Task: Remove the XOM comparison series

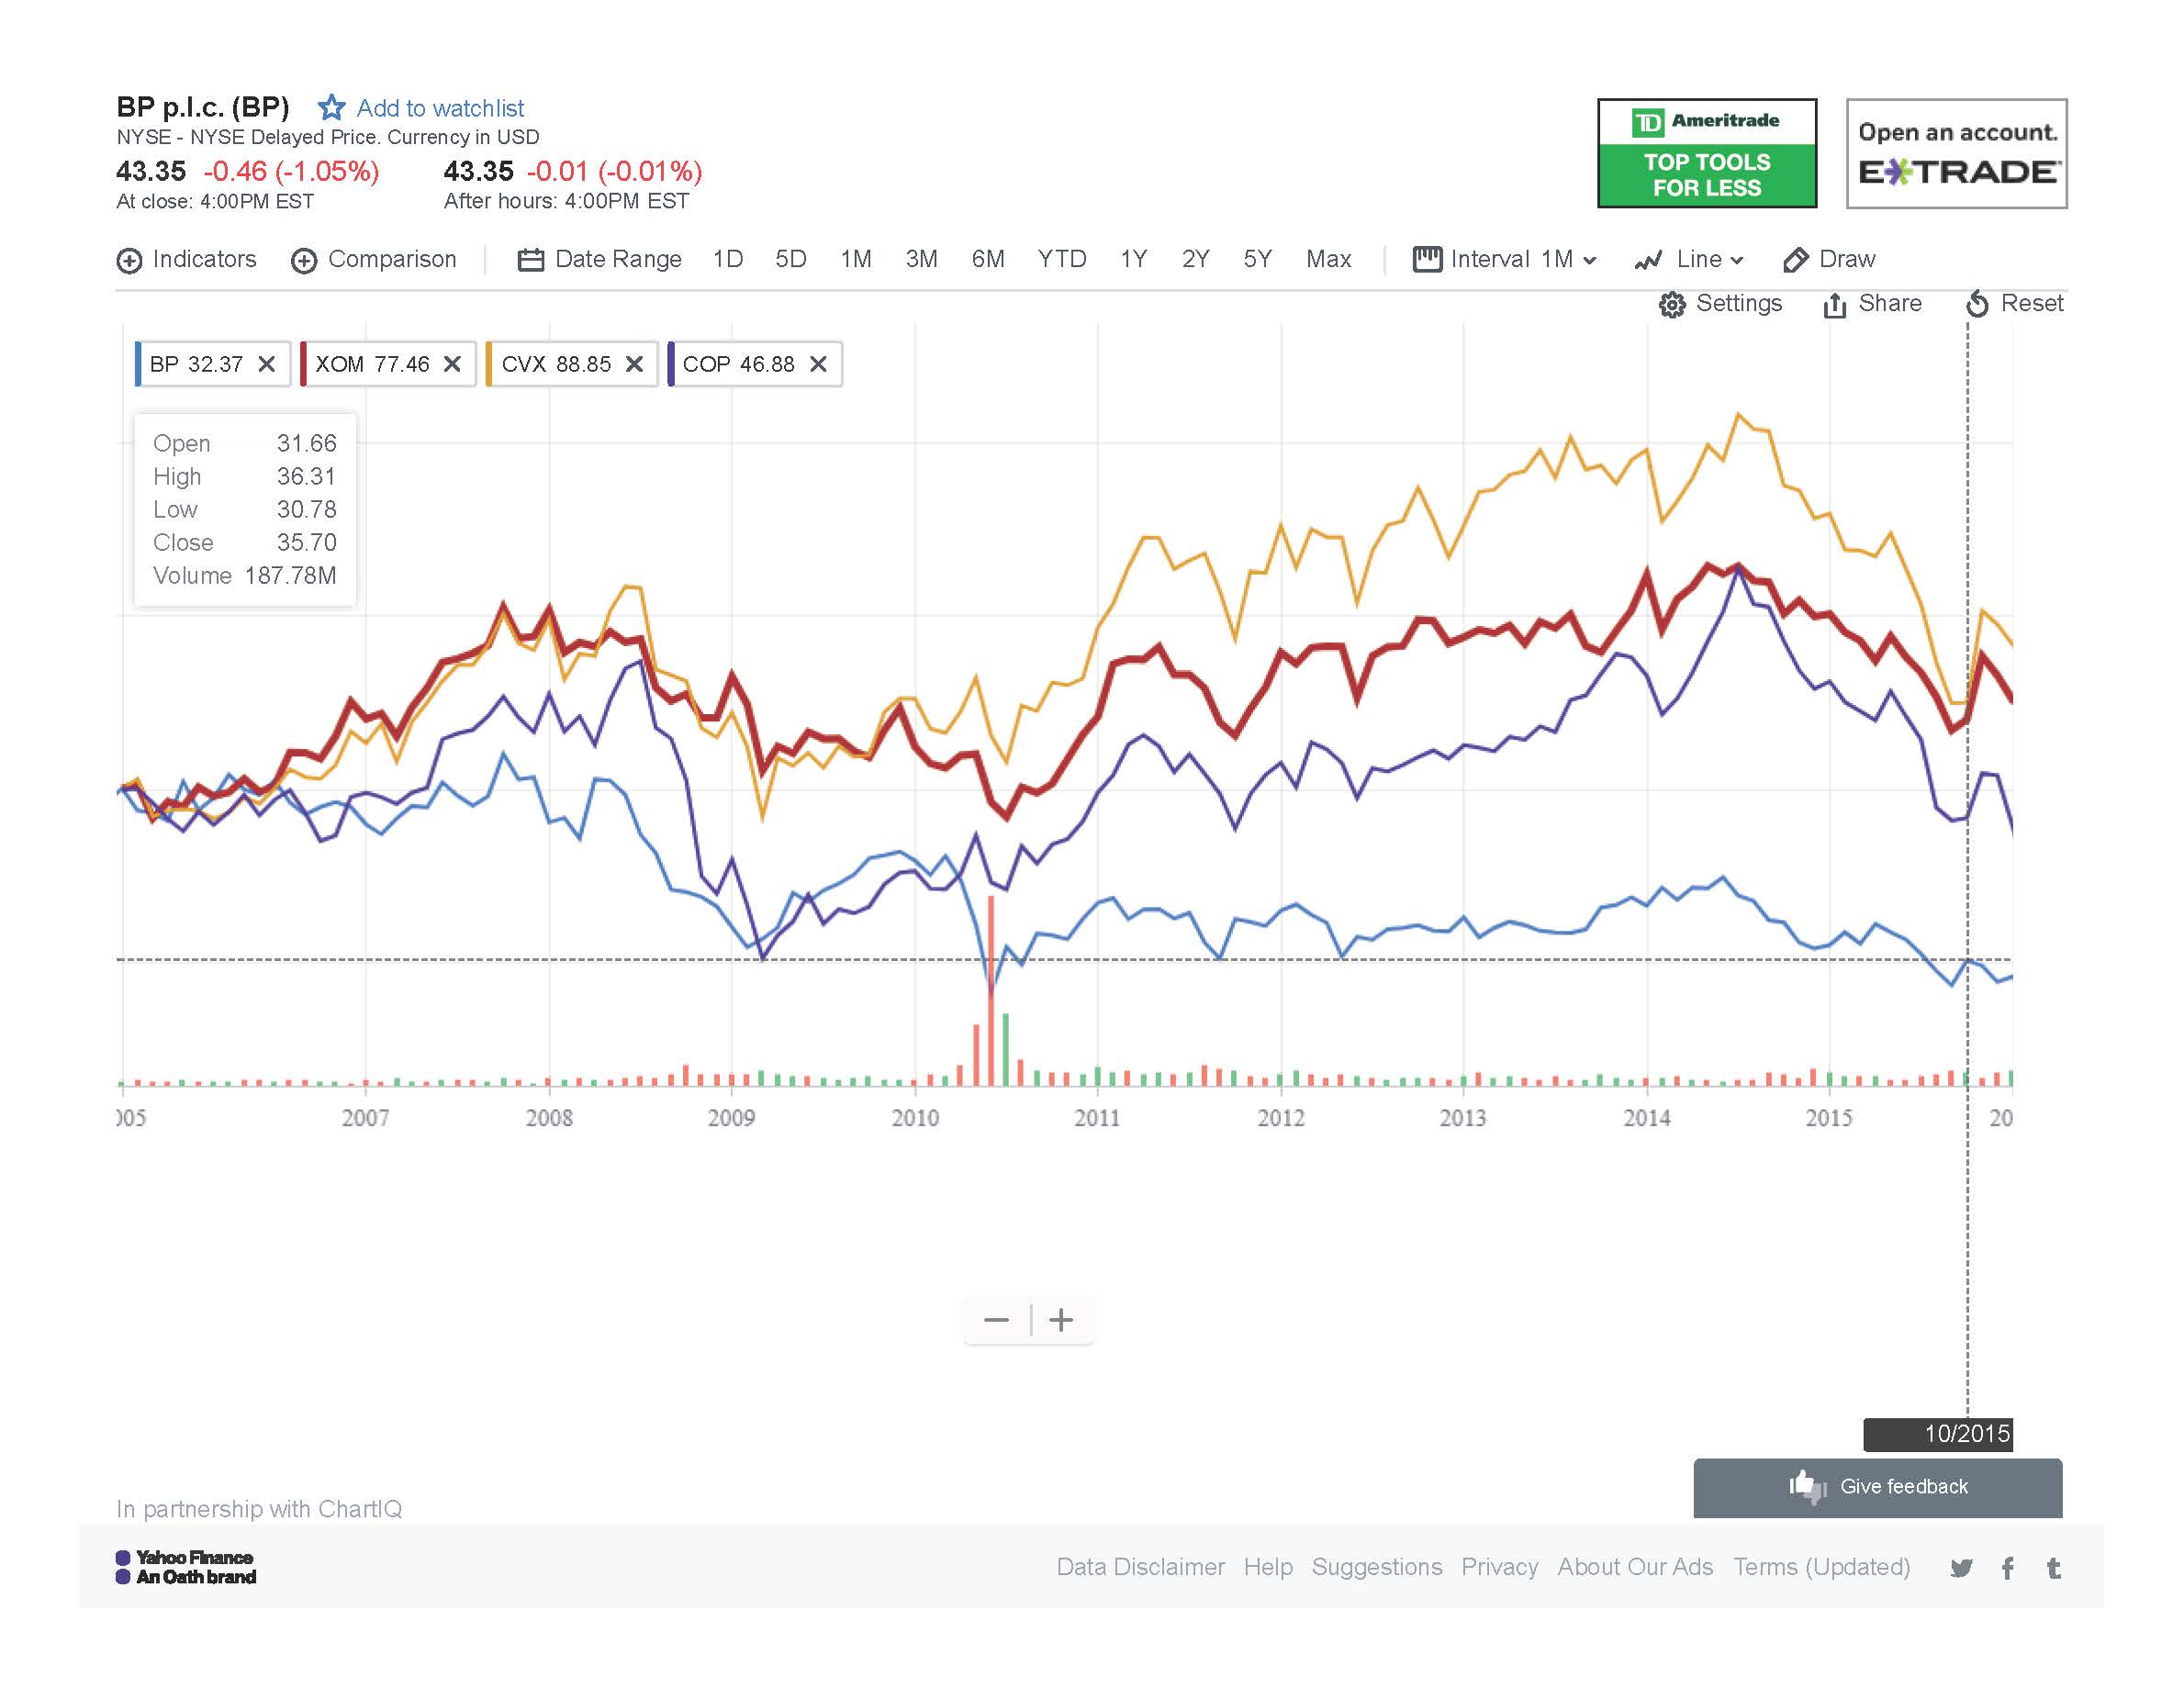Action: pos(452,364)
